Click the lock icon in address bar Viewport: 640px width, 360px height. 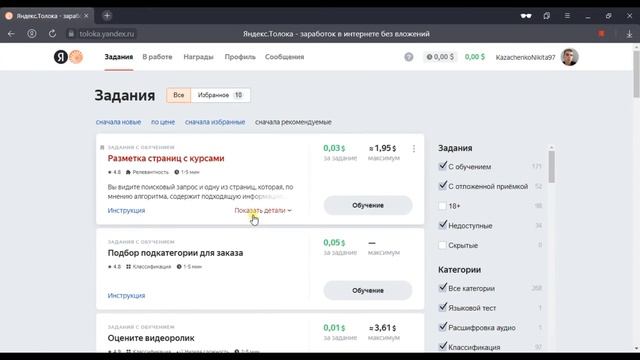click(71, 34)
